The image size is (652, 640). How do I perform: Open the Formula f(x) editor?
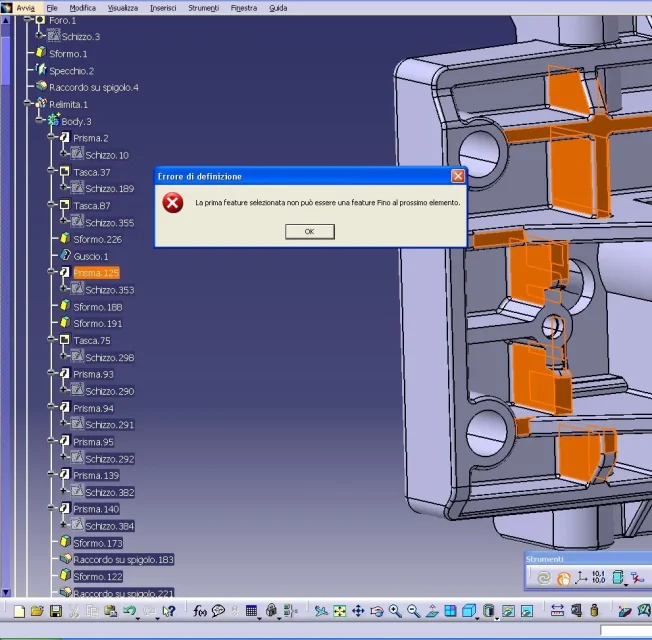pos(200,611)
